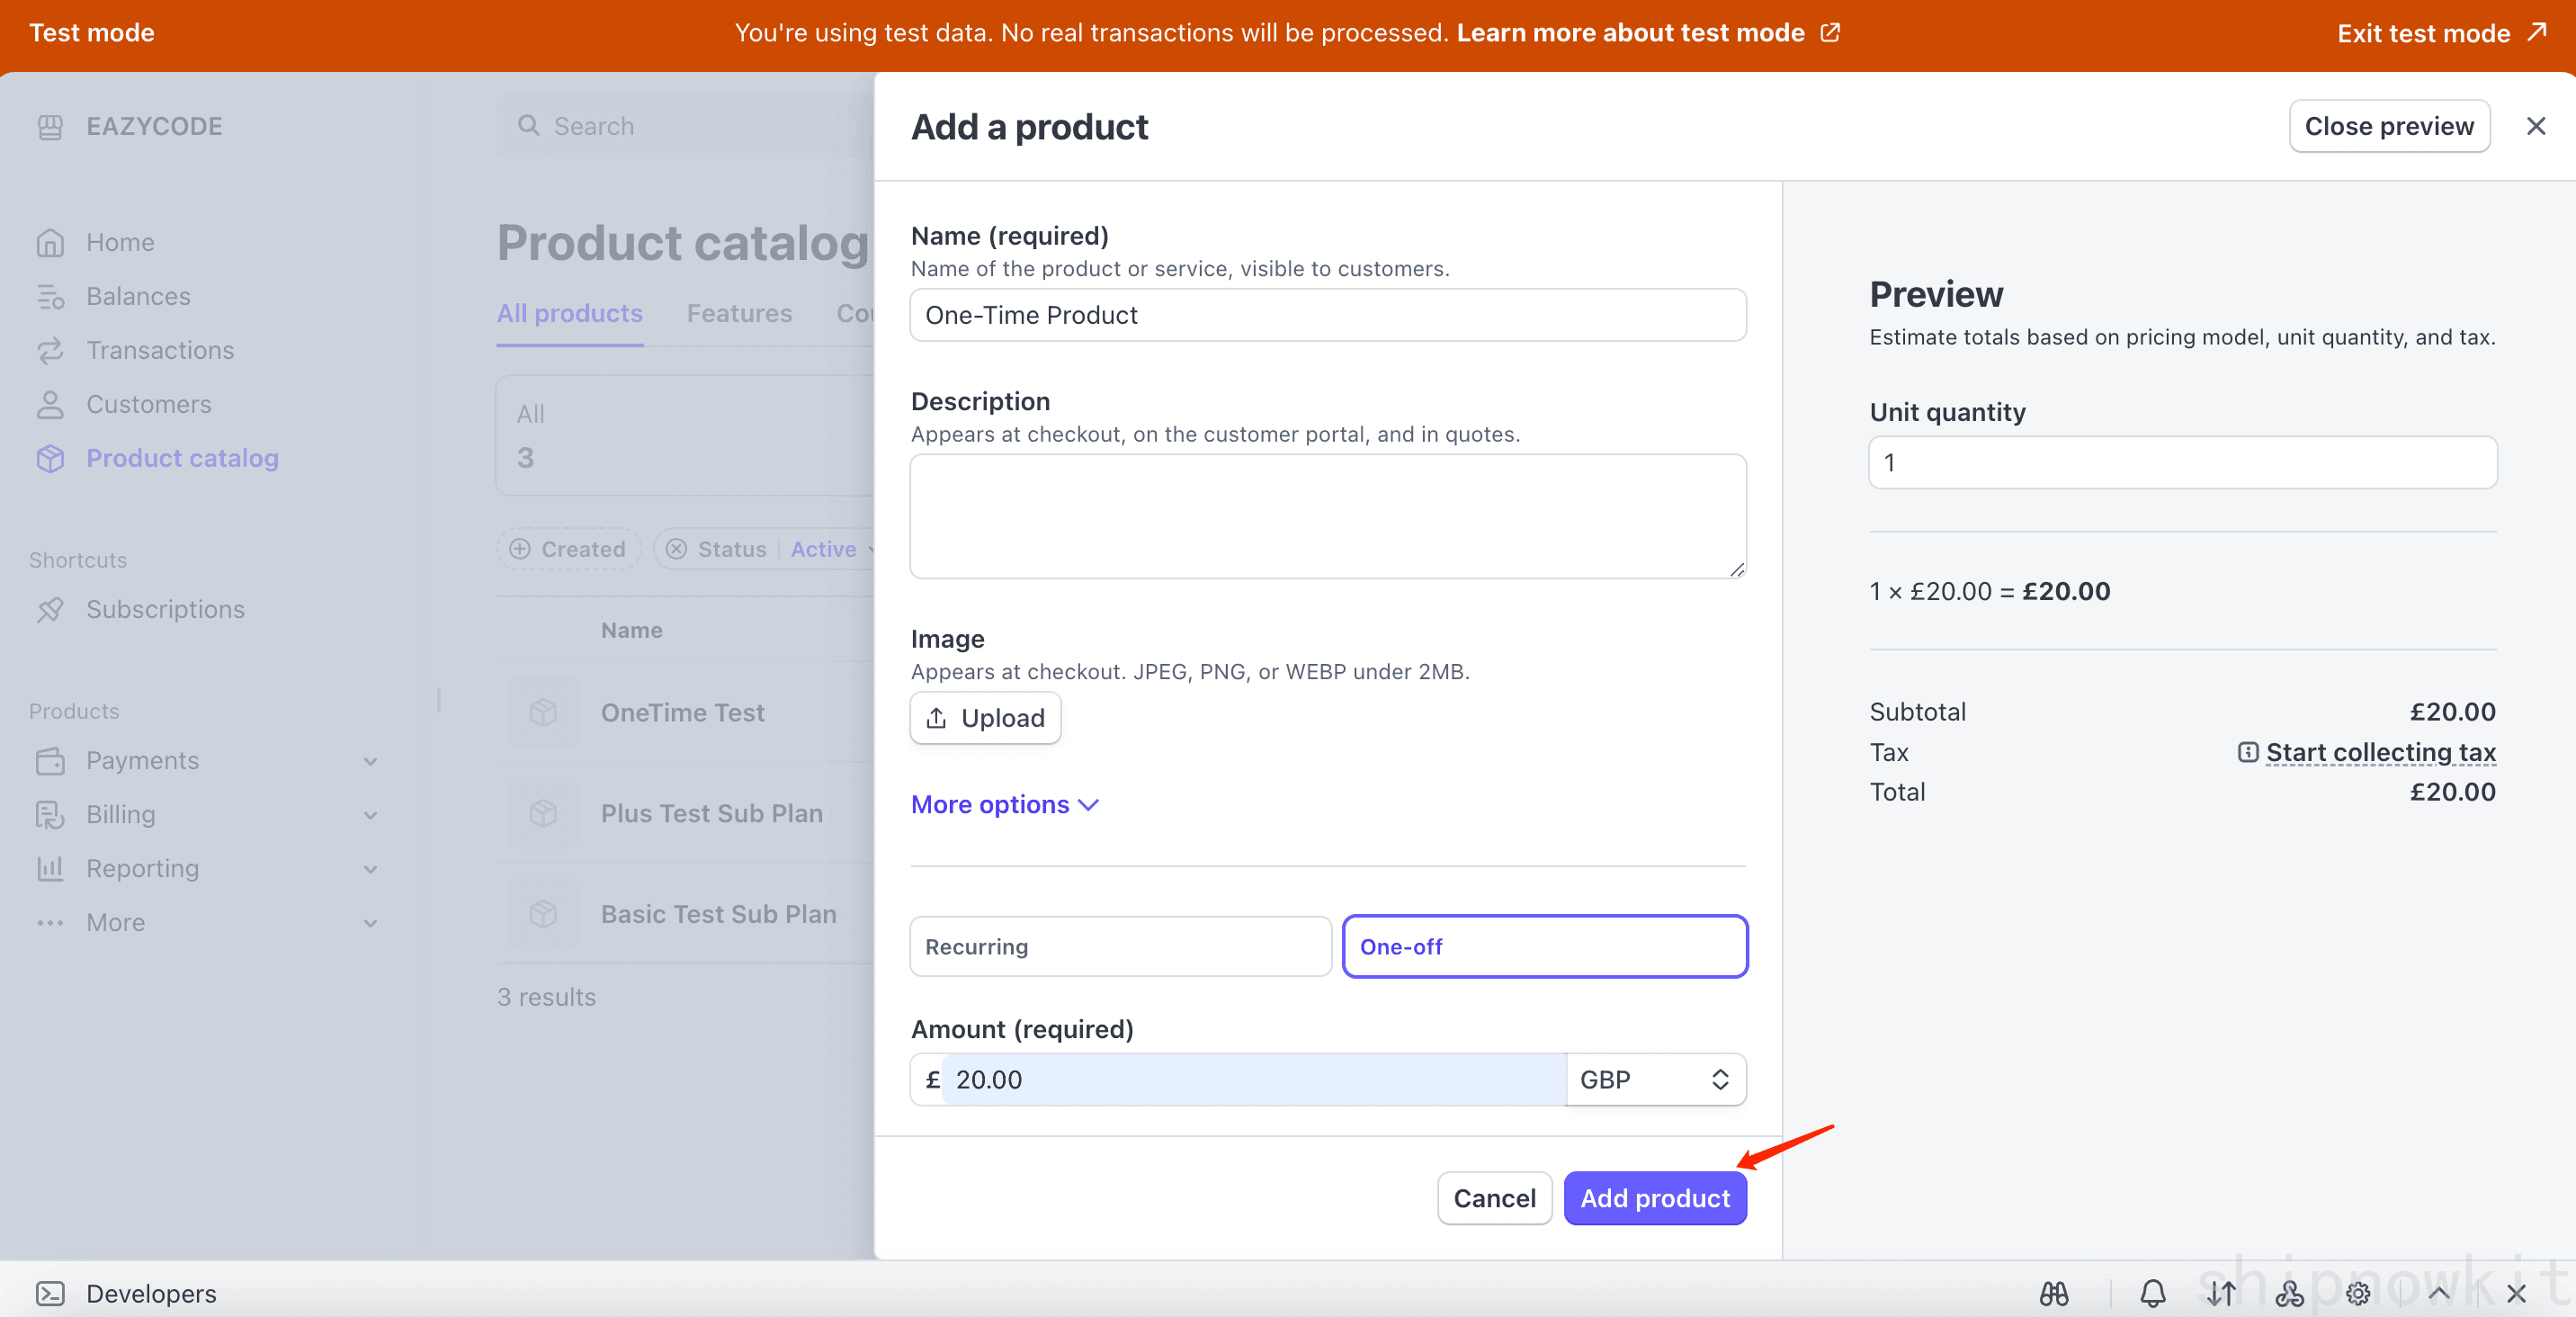Open the API logs arrows icon
Screen dimensions: 2576x1317
point(2220,1293)
